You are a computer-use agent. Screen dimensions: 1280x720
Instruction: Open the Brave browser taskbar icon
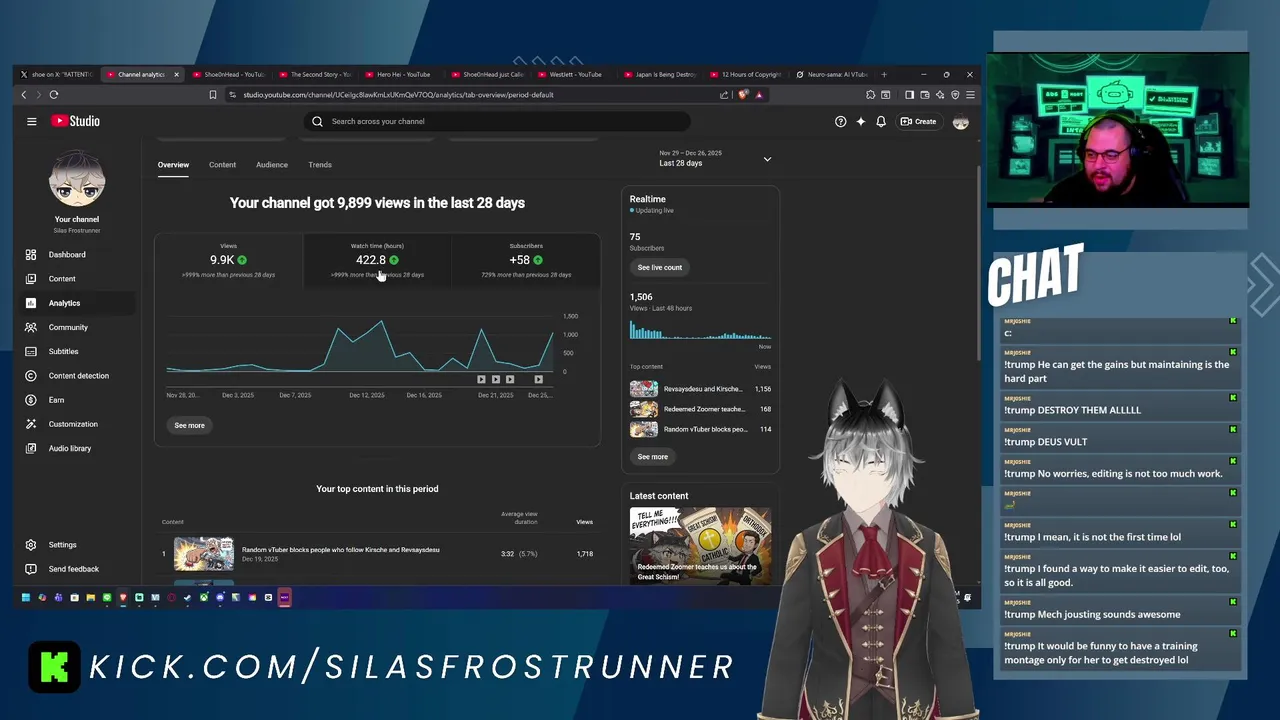click(x=123, y=598)
